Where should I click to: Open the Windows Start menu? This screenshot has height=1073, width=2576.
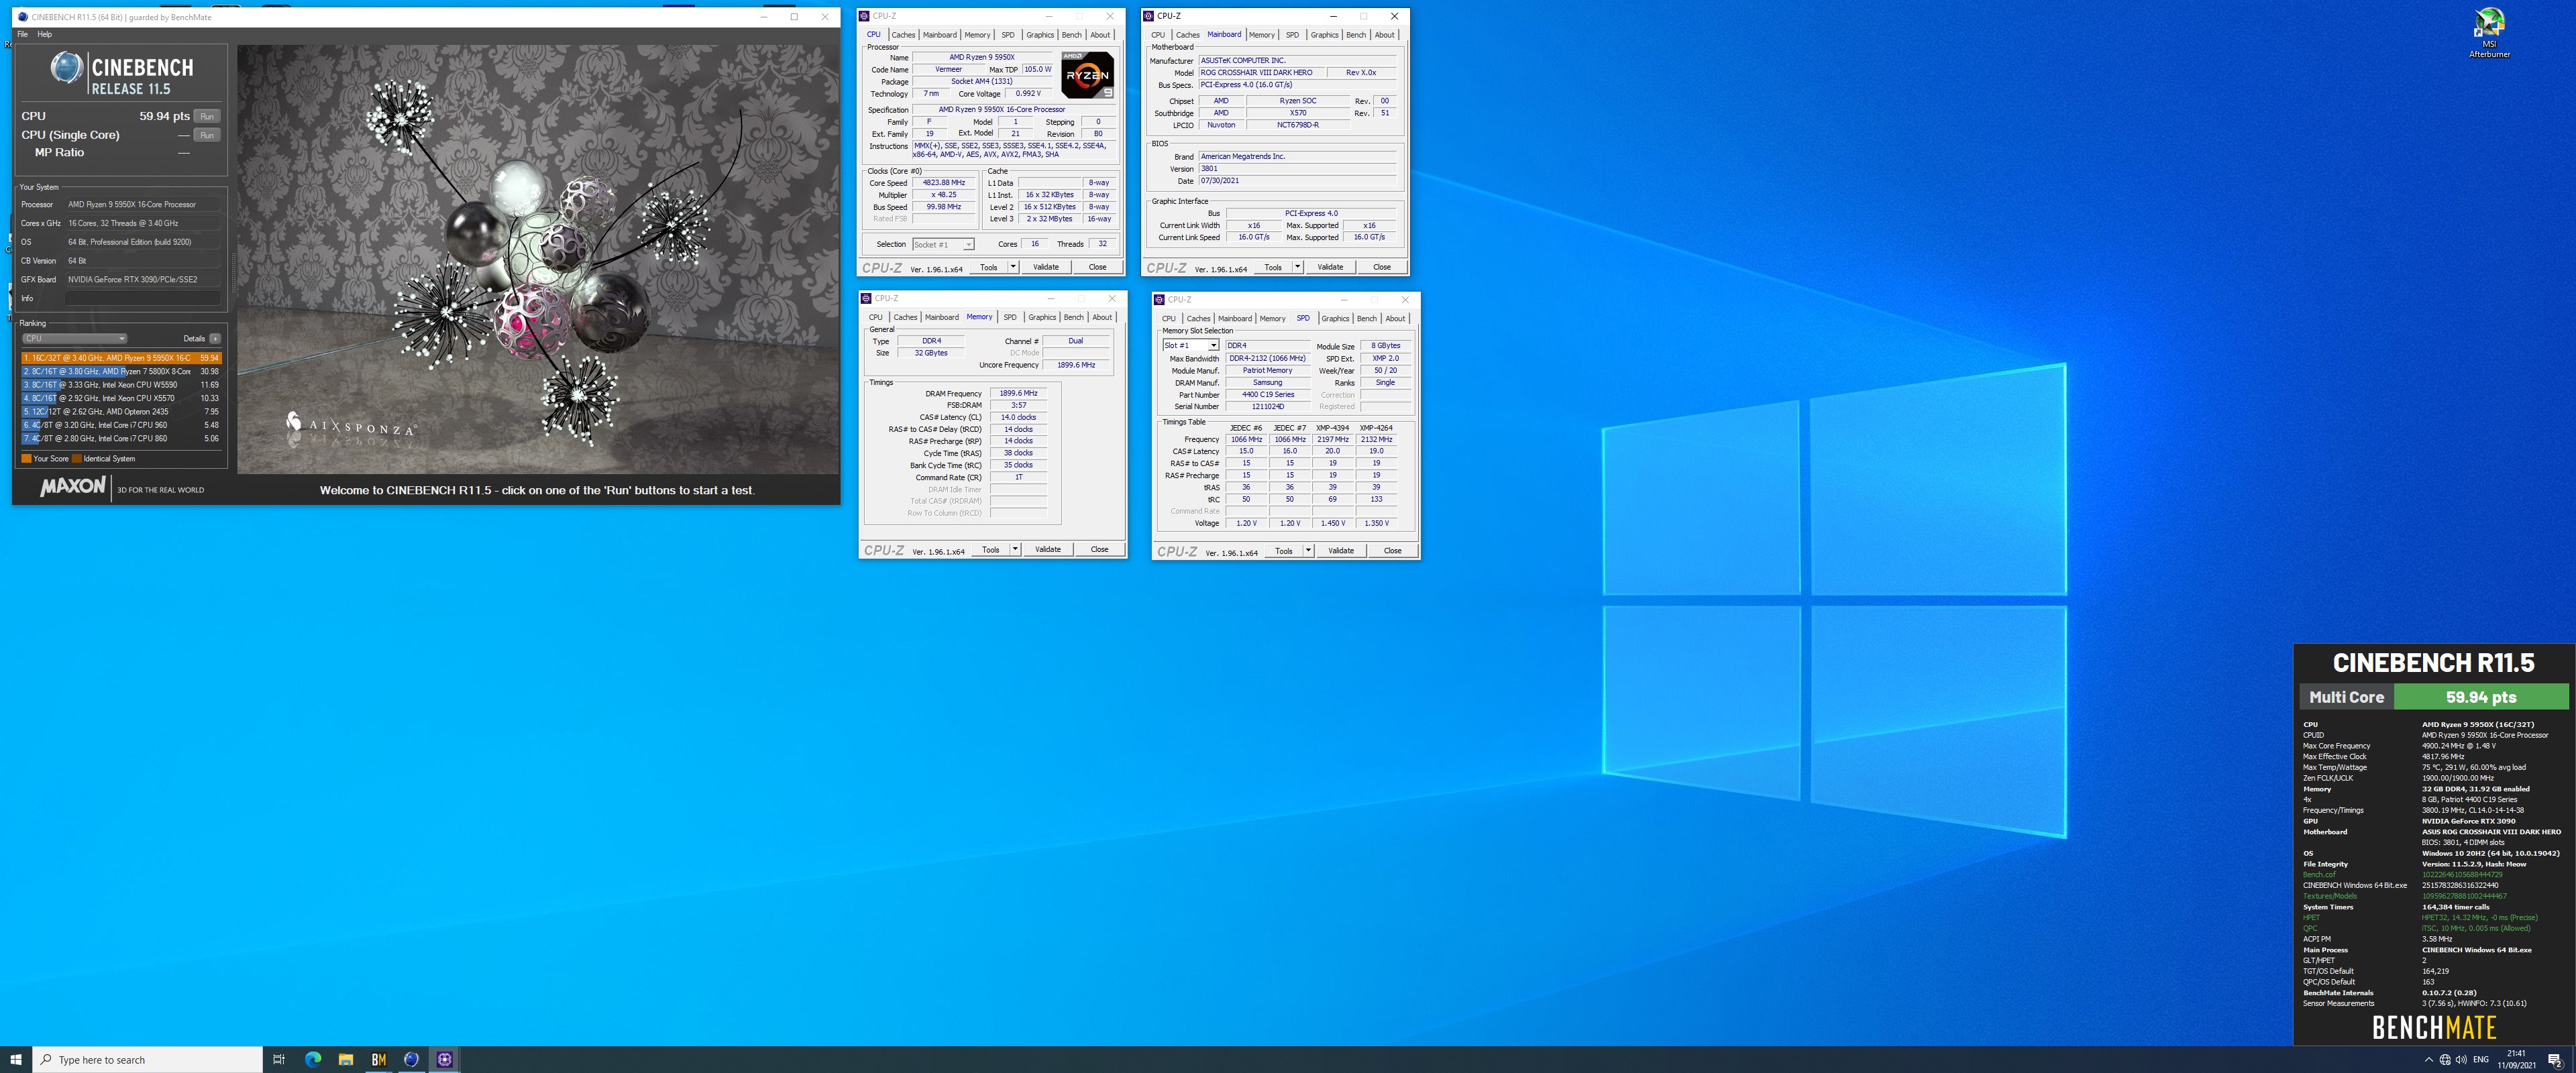pyautogui.click(x=16, y=1059)
